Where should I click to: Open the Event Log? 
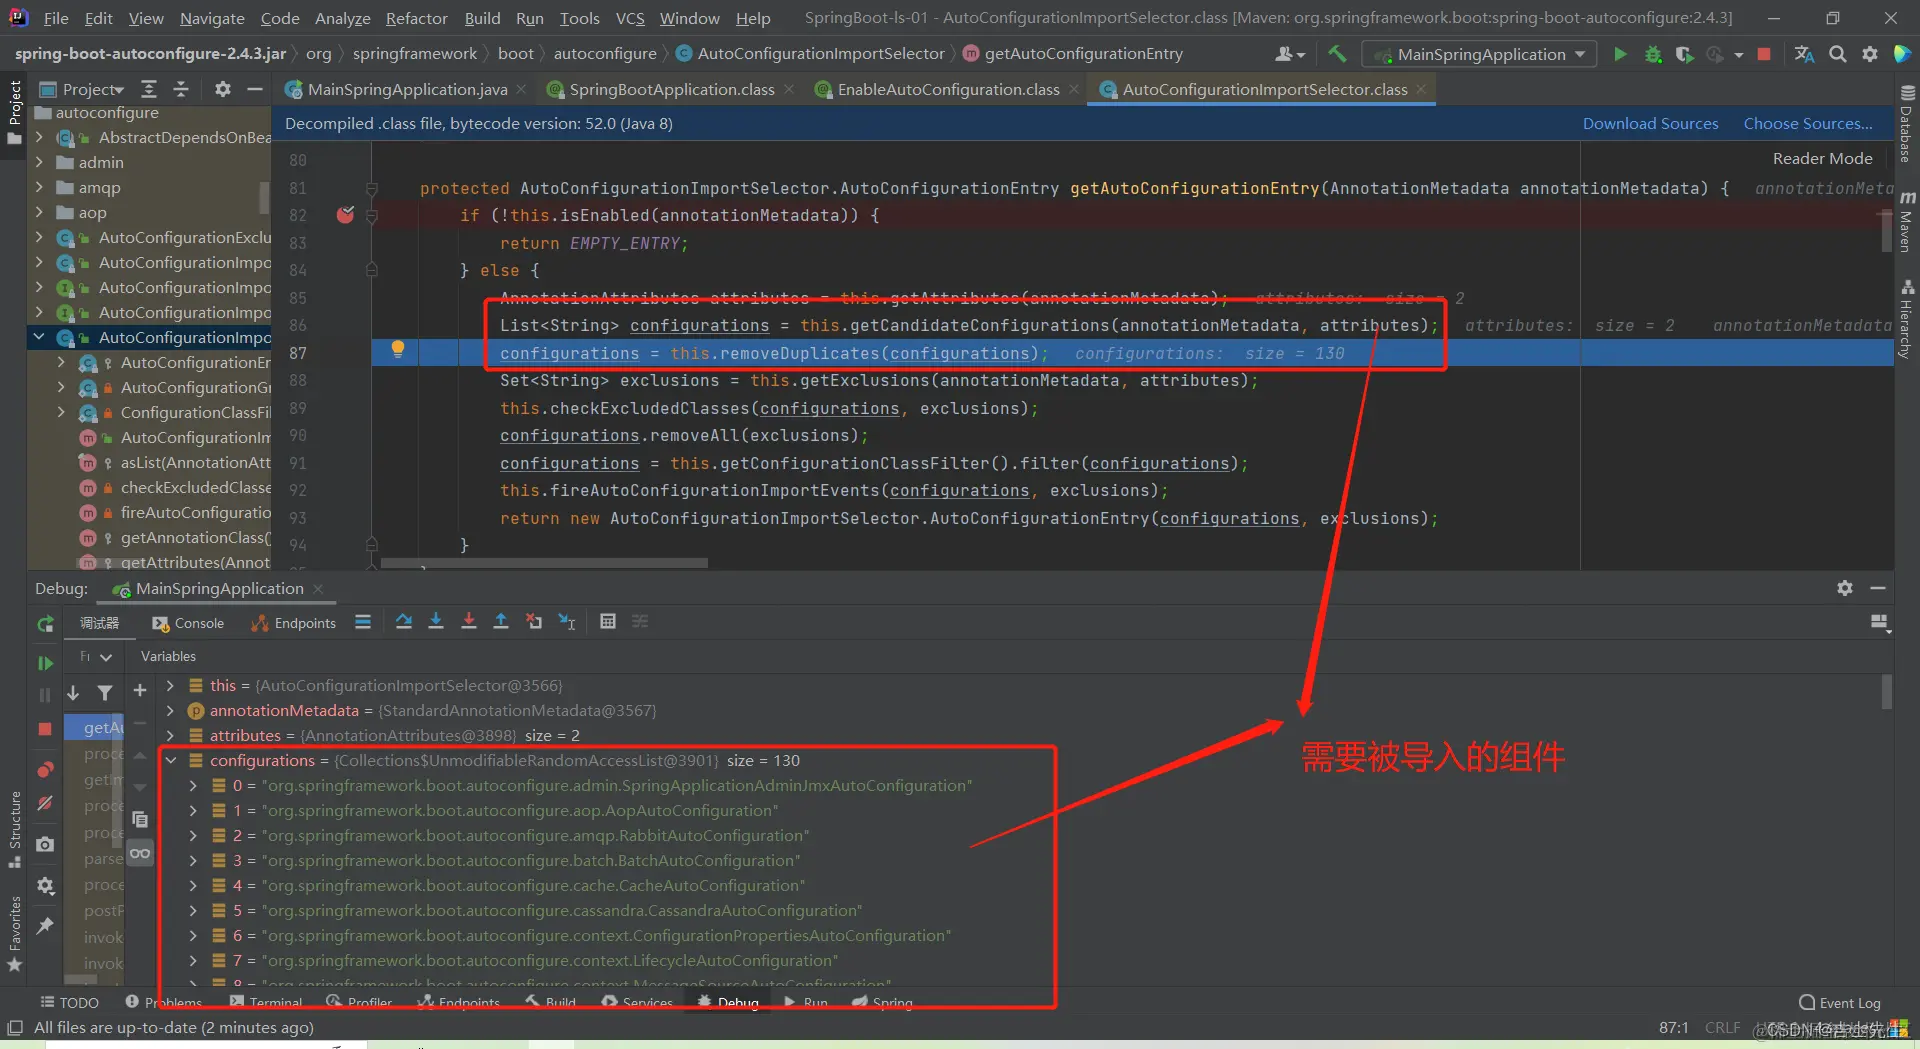pyautogui.click(x=1840, y=1002)
